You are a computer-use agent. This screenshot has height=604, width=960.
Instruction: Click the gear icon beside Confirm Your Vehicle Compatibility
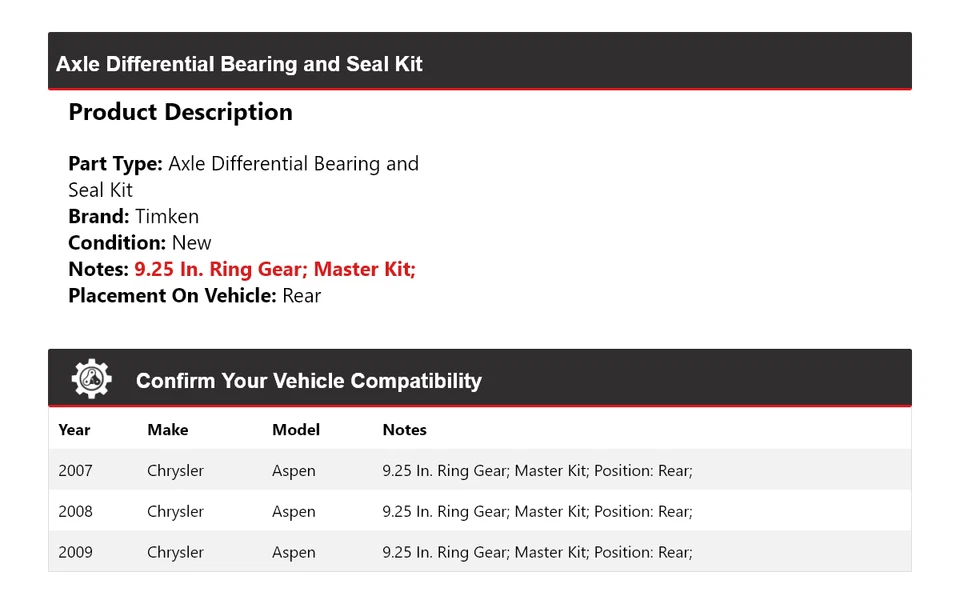92,379
